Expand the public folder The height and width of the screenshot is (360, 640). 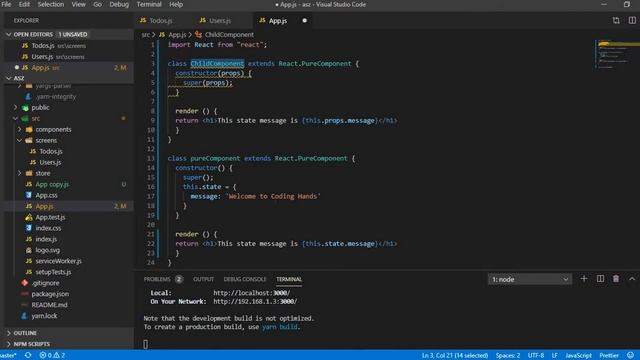coord(40,108)
